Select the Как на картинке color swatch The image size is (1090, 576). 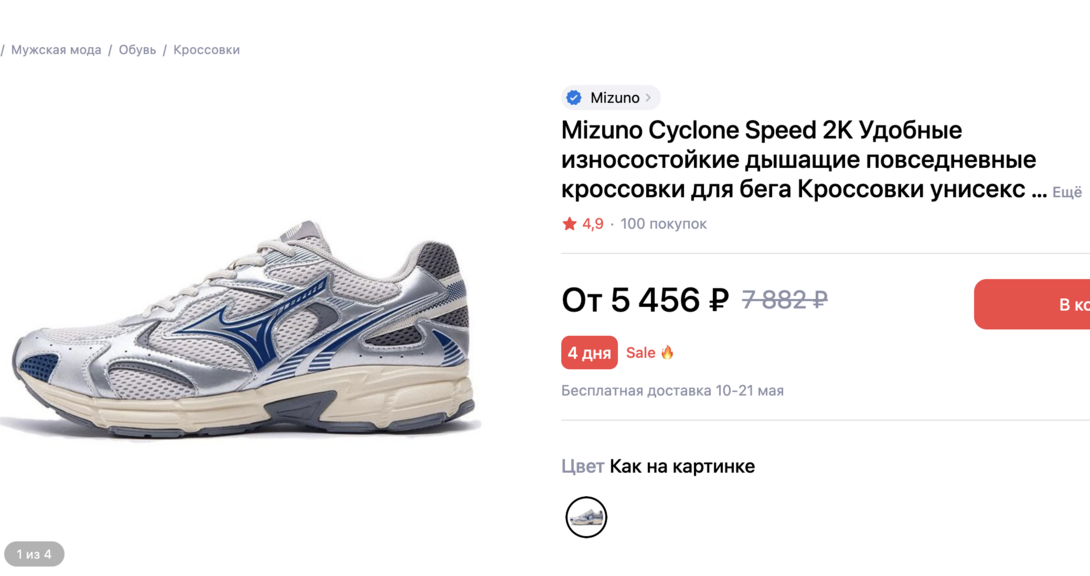pos(586,517)
